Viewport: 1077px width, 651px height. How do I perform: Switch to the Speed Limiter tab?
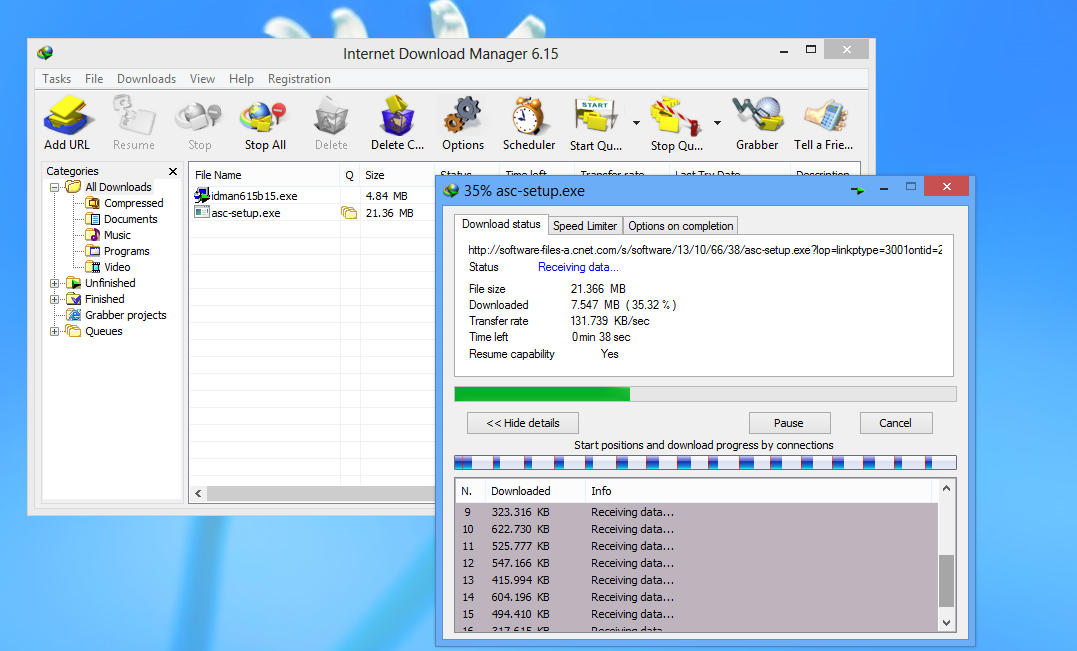[x=585, y=225]
